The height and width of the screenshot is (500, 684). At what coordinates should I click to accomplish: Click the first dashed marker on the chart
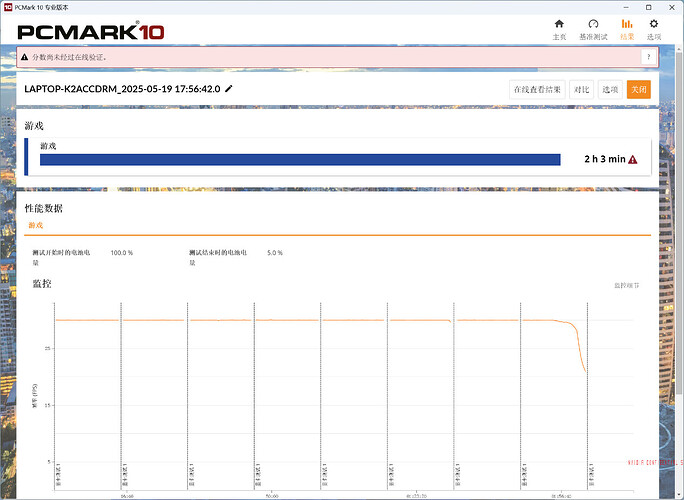coord(55,400)
